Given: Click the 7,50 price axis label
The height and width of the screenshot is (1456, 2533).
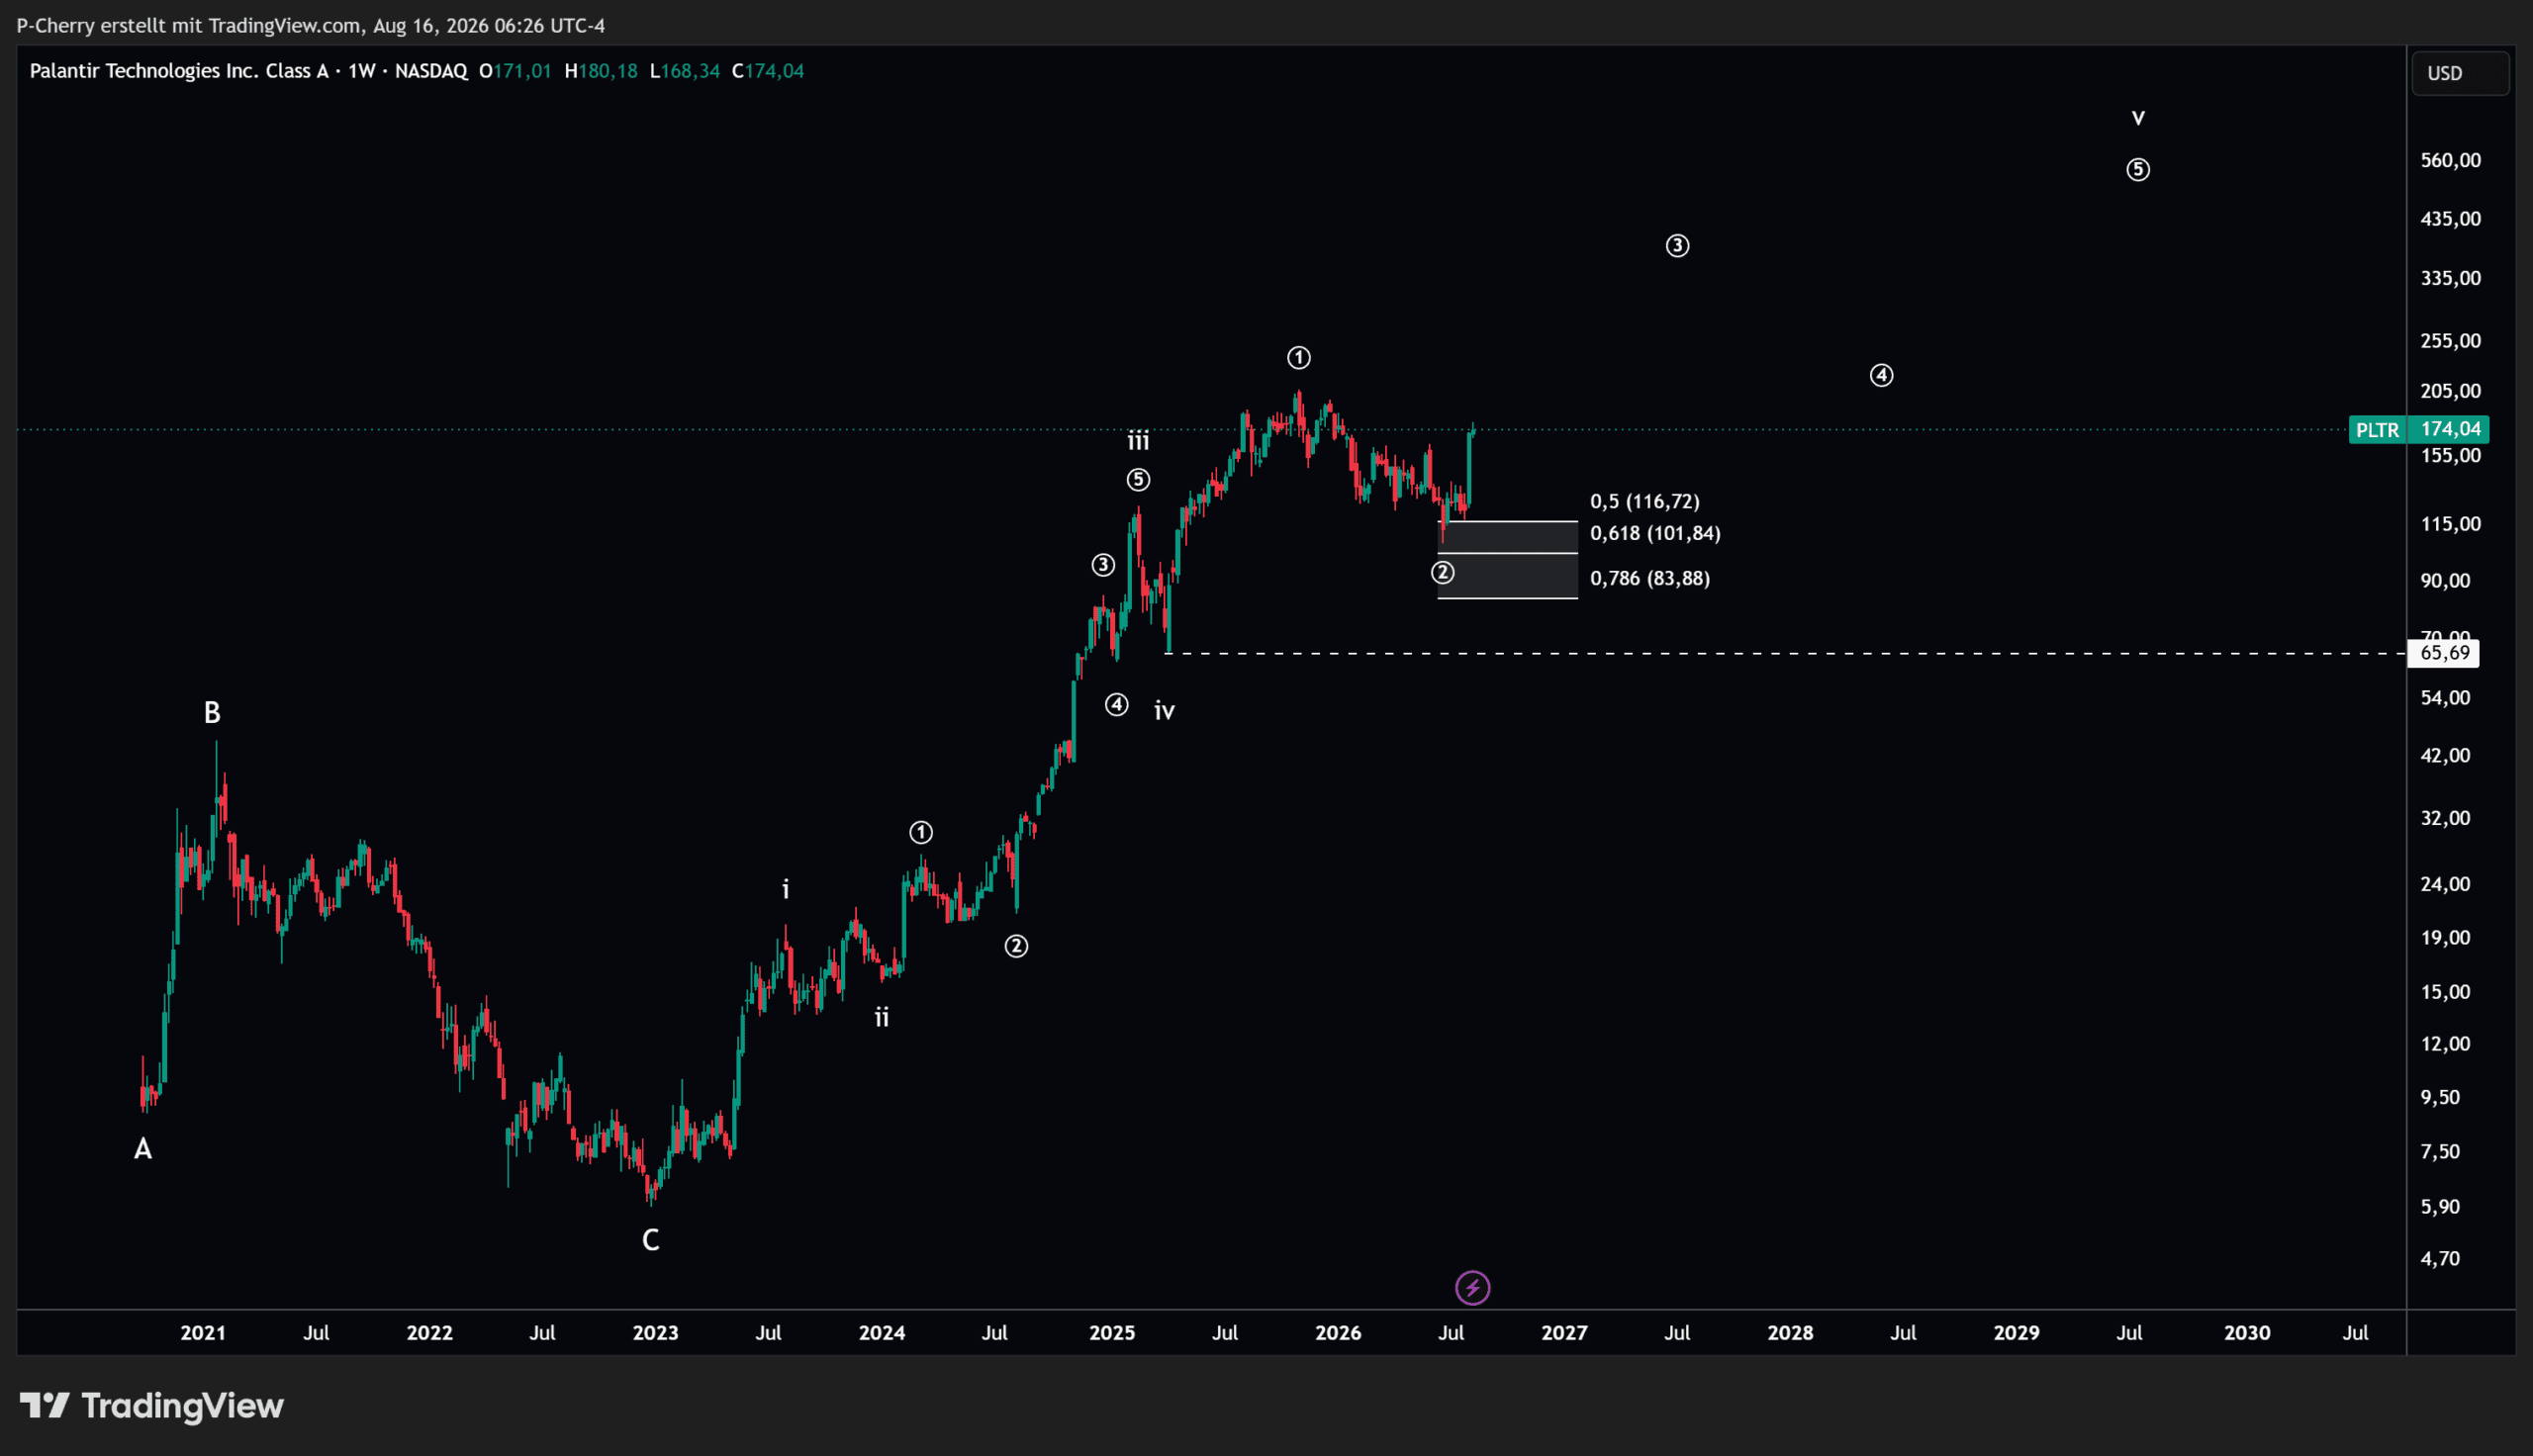Looking at the screenshot, I should click(x=2440, y=1152).
